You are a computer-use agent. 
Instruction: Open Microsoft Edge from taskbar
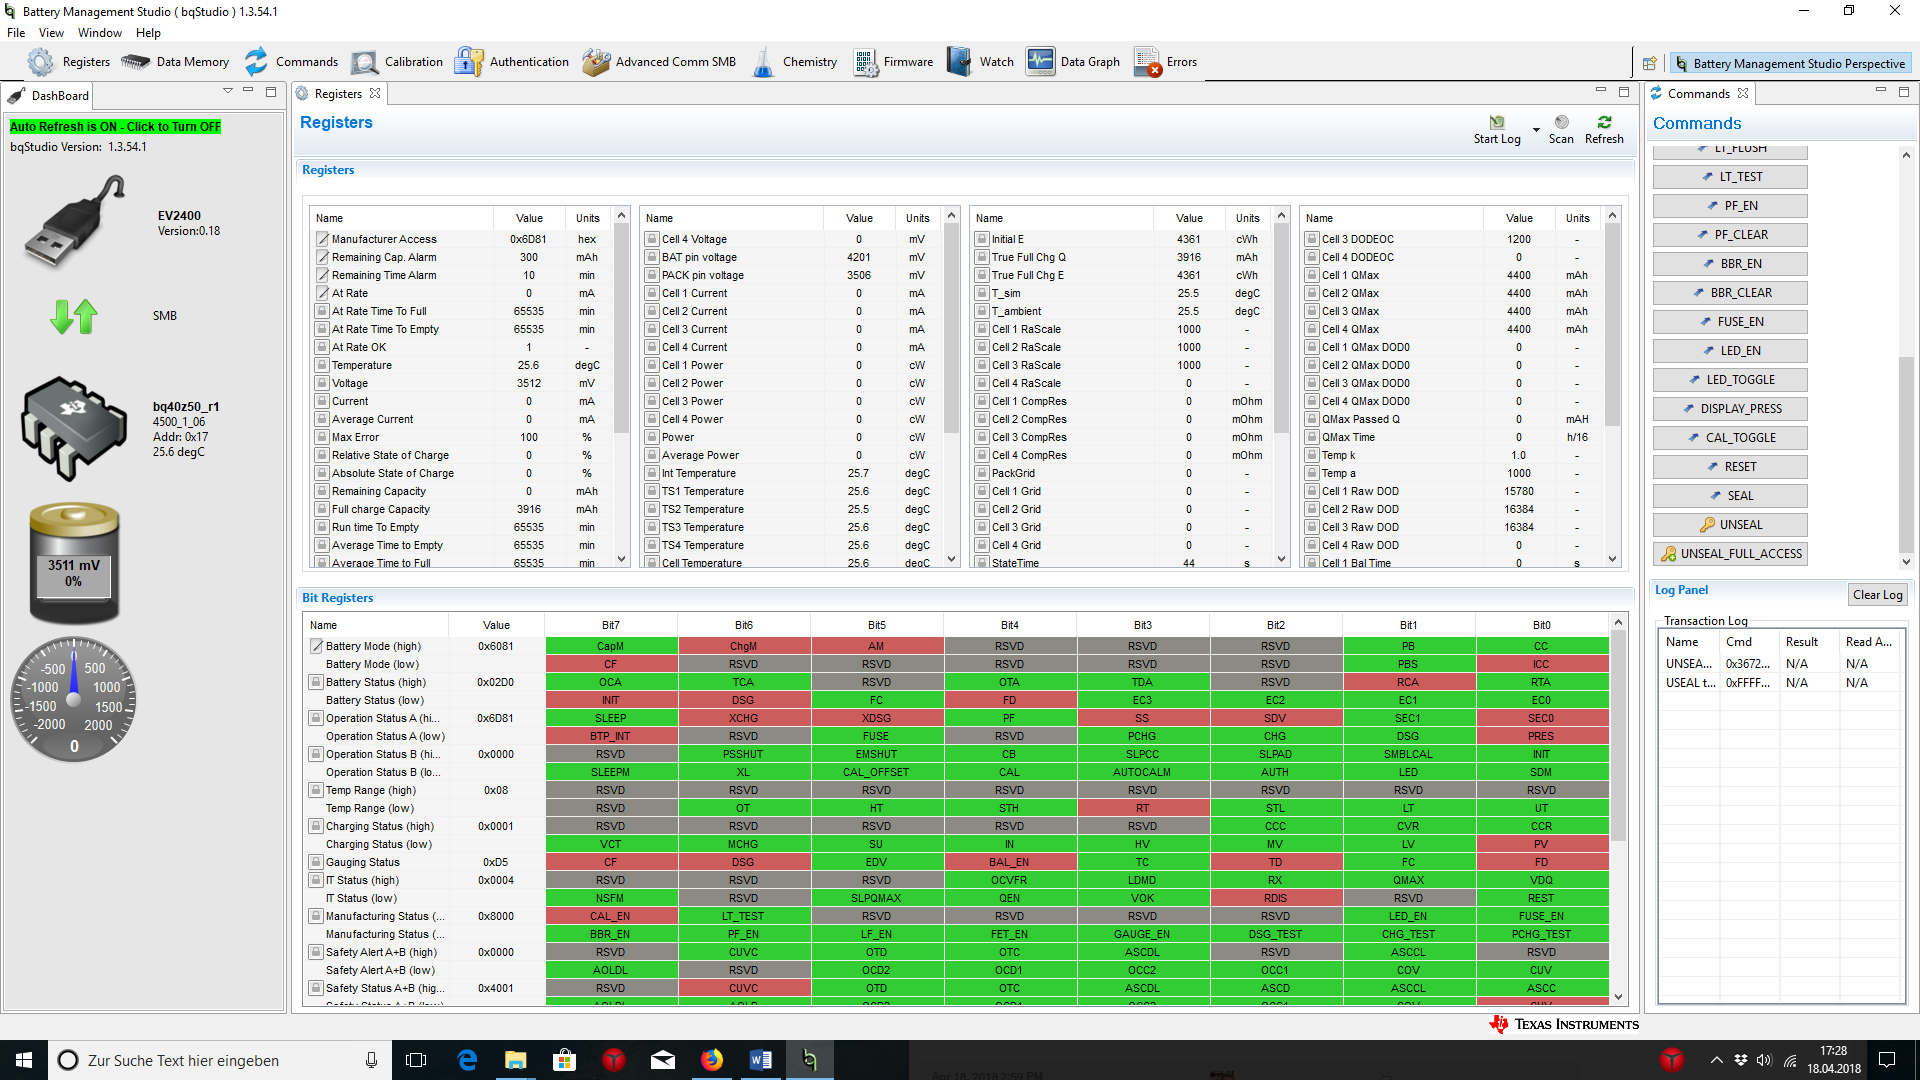coord(467,1060)
